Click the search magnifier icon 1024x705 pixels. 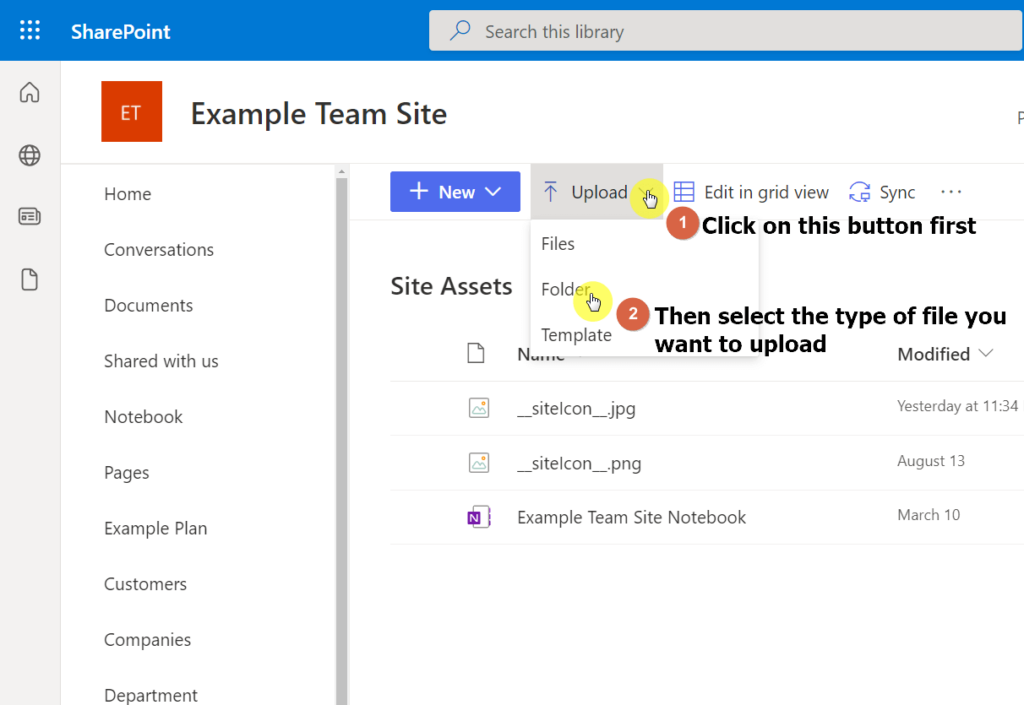click(460, 30)
